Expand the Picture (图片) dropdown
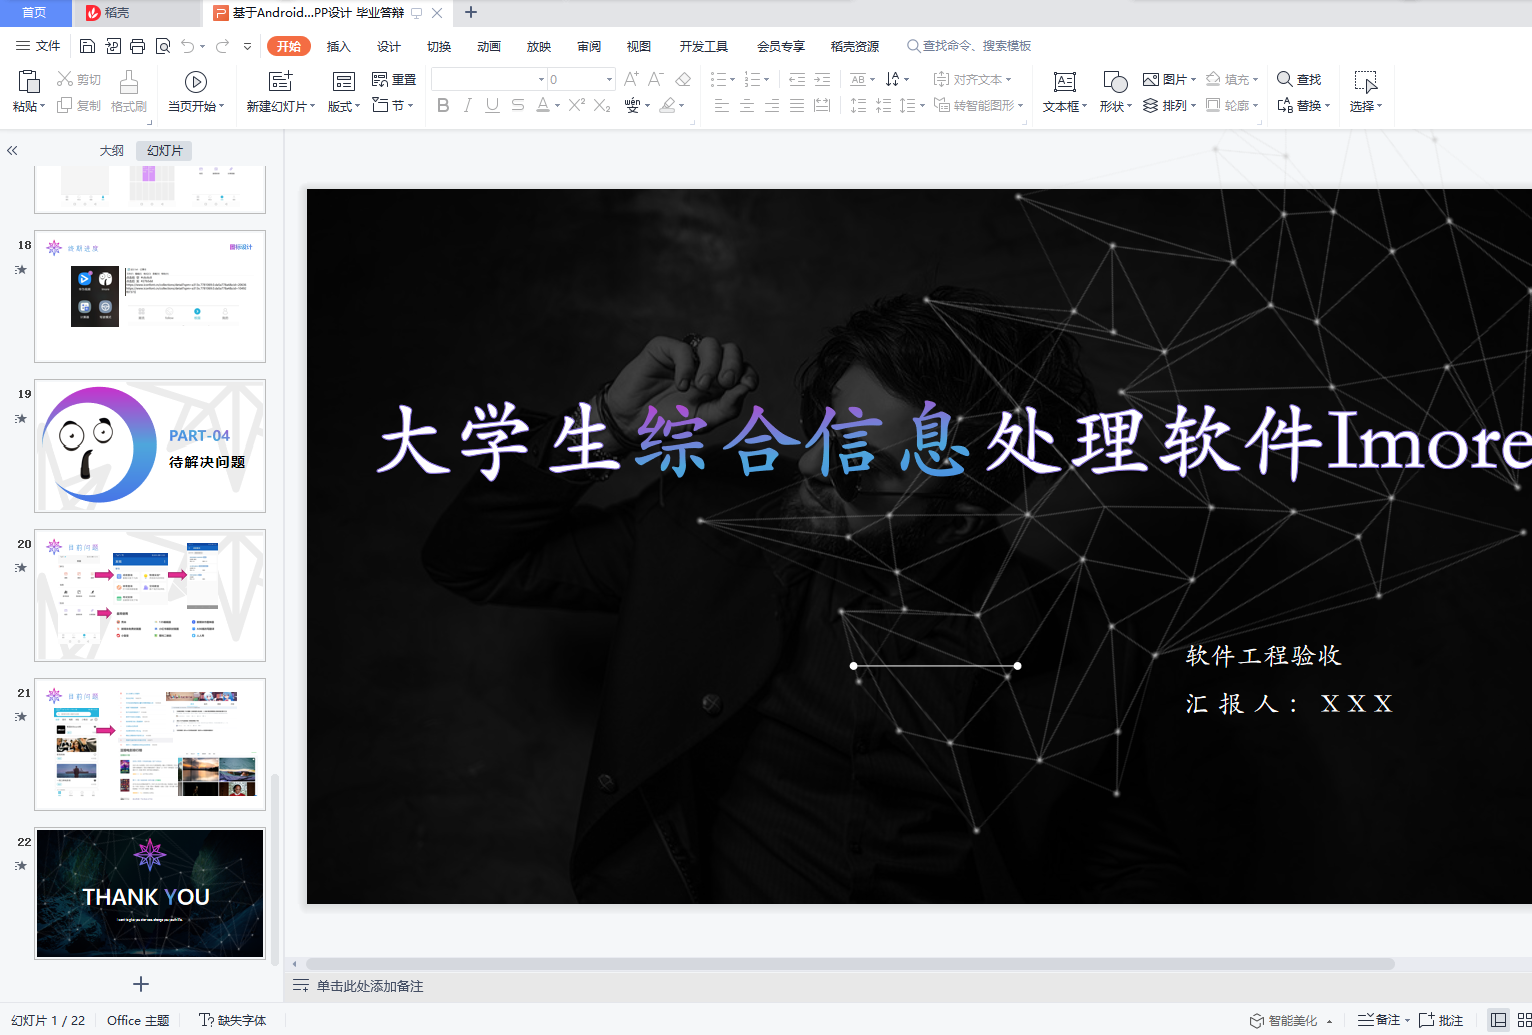This screenshot has width=1532, height=1035. [x=1169, y=79]
